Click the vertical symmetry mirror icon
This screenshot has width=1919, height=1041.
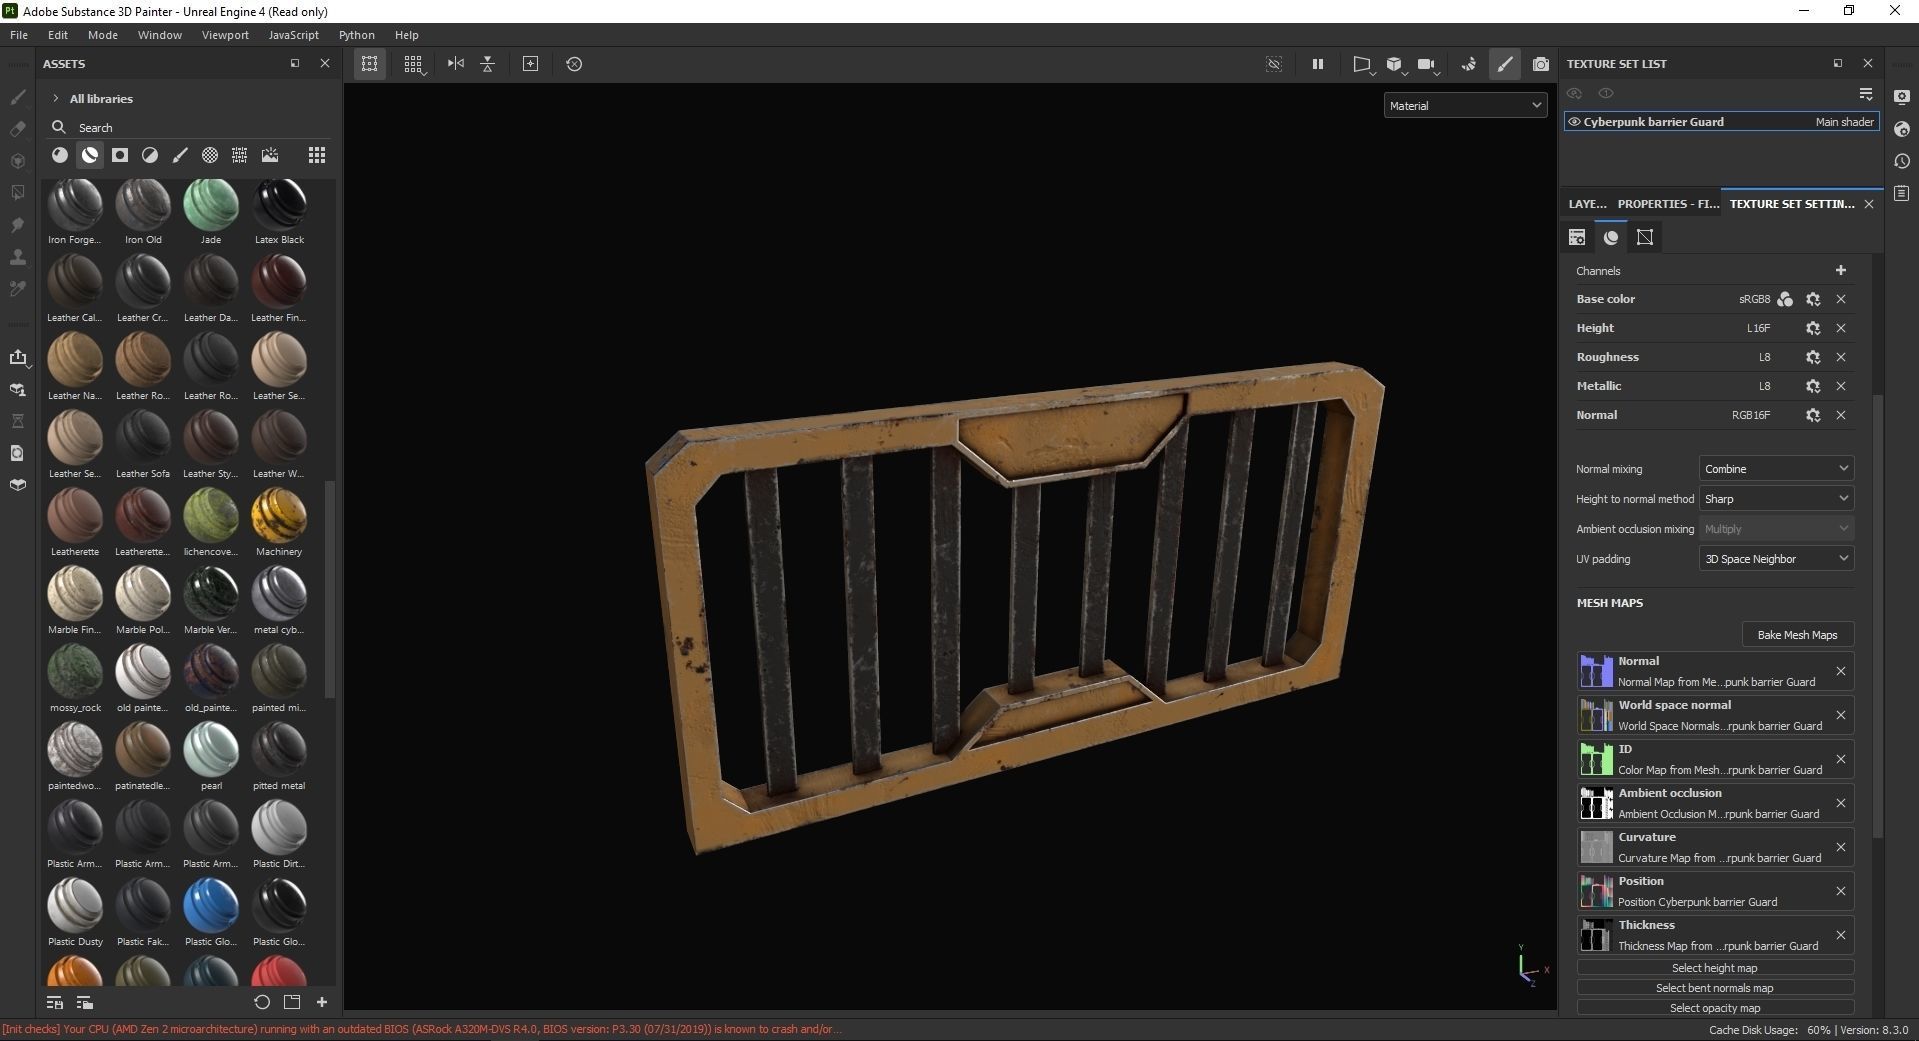(x=488, y=64)
